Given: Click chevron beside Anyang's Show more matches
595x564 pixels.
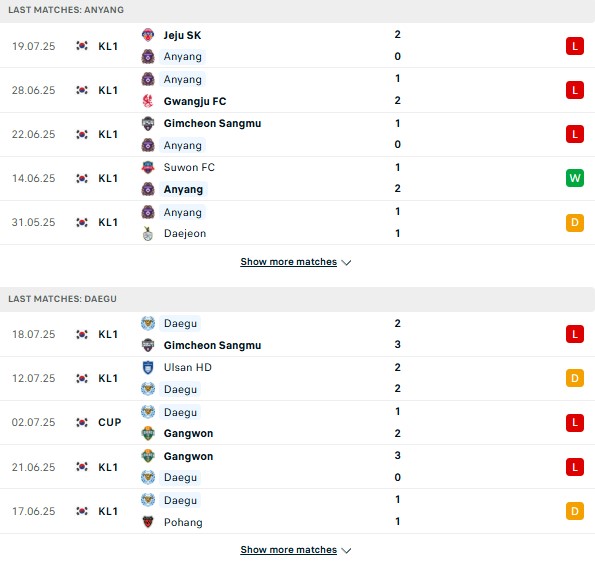Looking at the screenshot, I should [346, 263].
